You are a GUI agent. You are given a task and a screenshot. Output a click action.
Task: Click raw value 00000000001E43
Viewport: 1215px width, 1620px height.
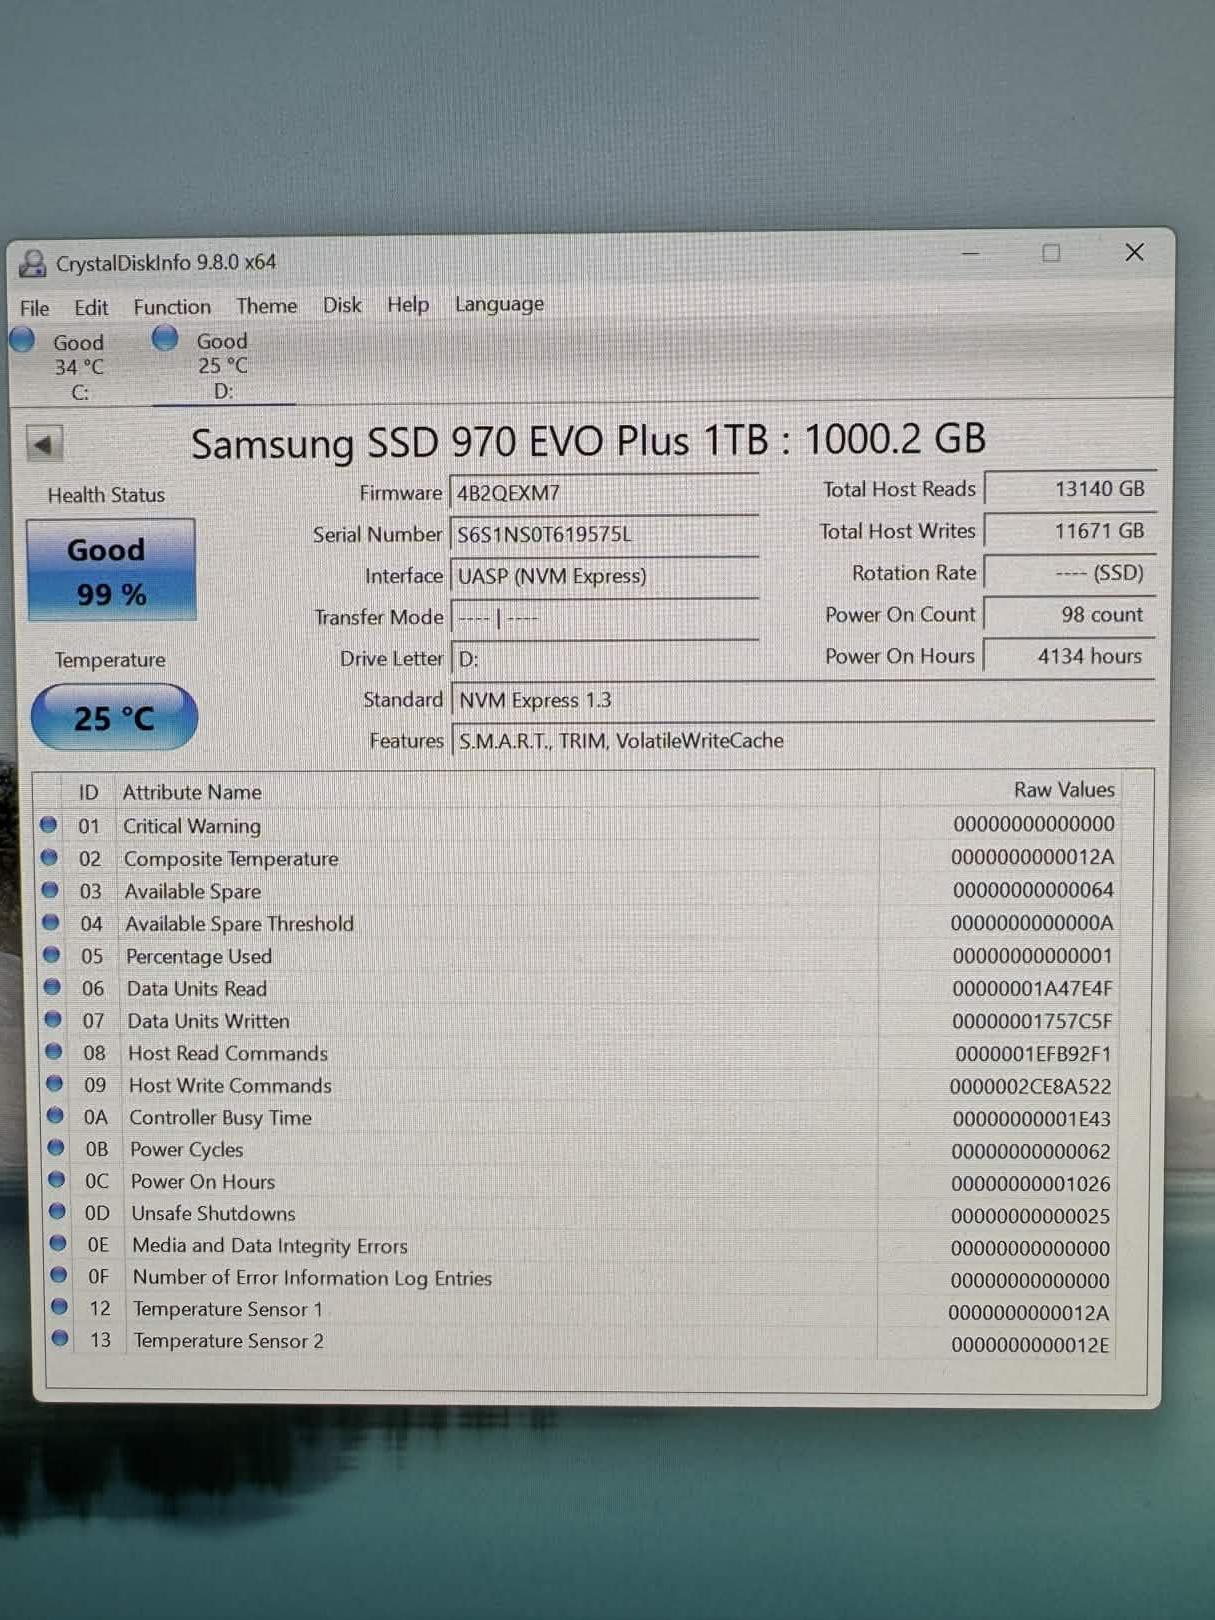(1031, 1119)
